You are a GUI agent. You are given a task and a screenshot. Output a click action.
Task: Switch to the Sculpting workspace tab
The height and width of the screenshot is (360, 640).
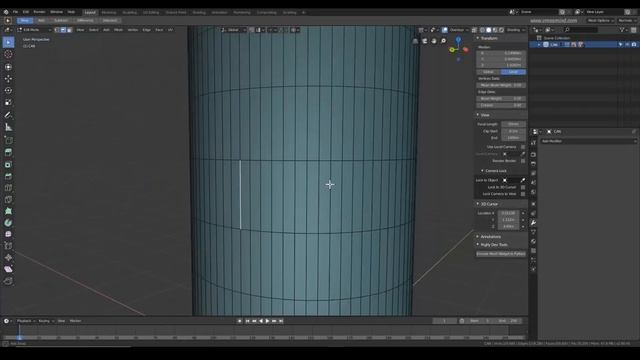click(130, 12)
